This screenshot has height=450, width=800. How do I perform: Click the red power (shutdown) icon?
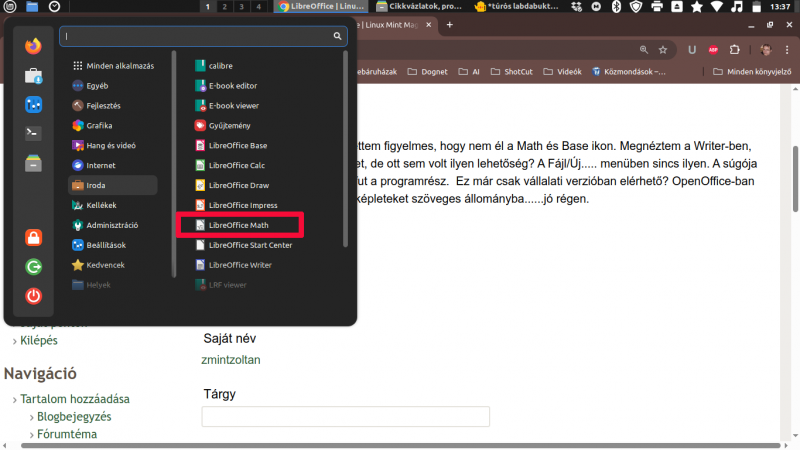[33, 296]
